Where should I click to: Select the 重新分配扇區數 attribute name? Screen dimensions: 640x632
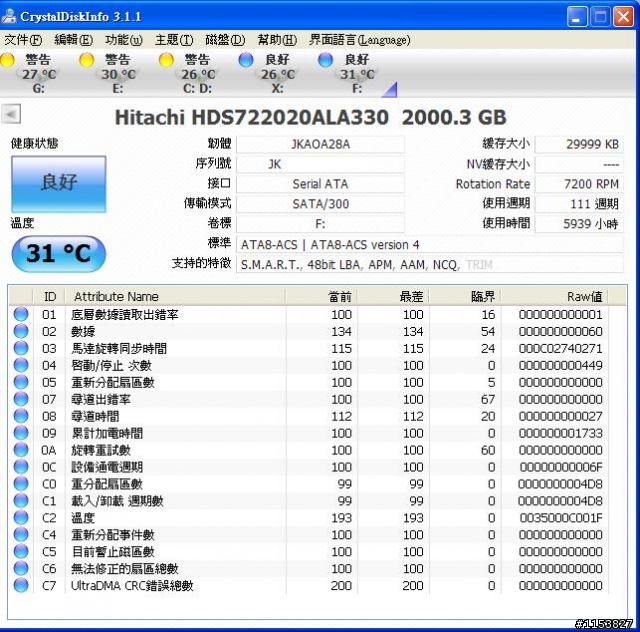tap(113, 382)
